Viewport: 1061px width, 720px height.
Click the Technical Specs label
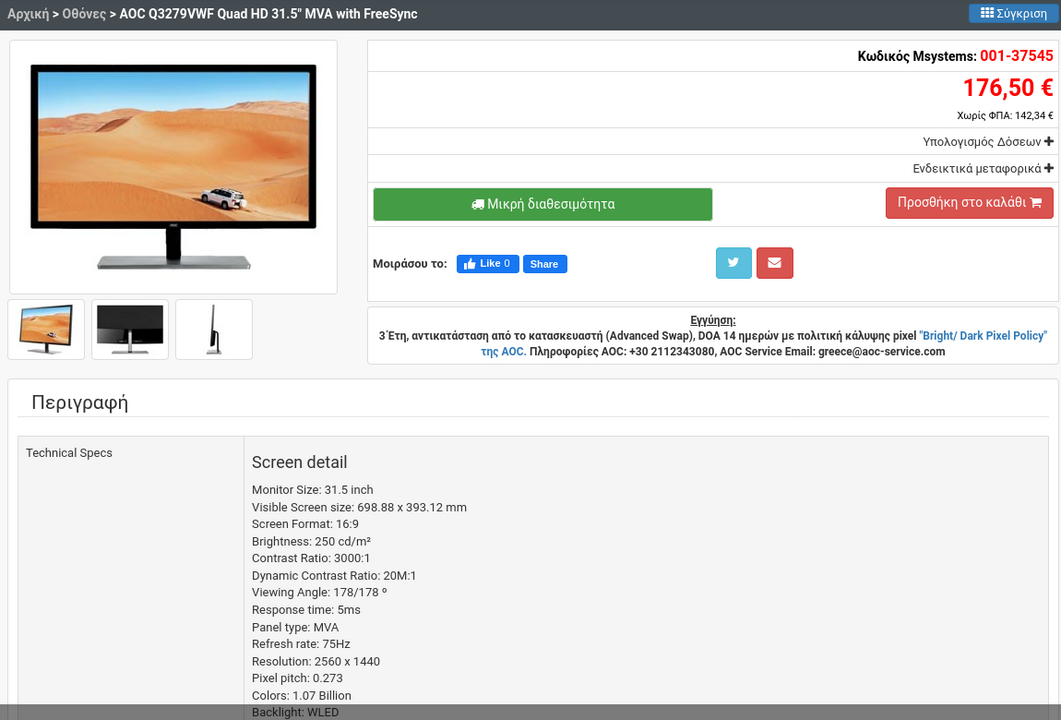click(69, 453)
